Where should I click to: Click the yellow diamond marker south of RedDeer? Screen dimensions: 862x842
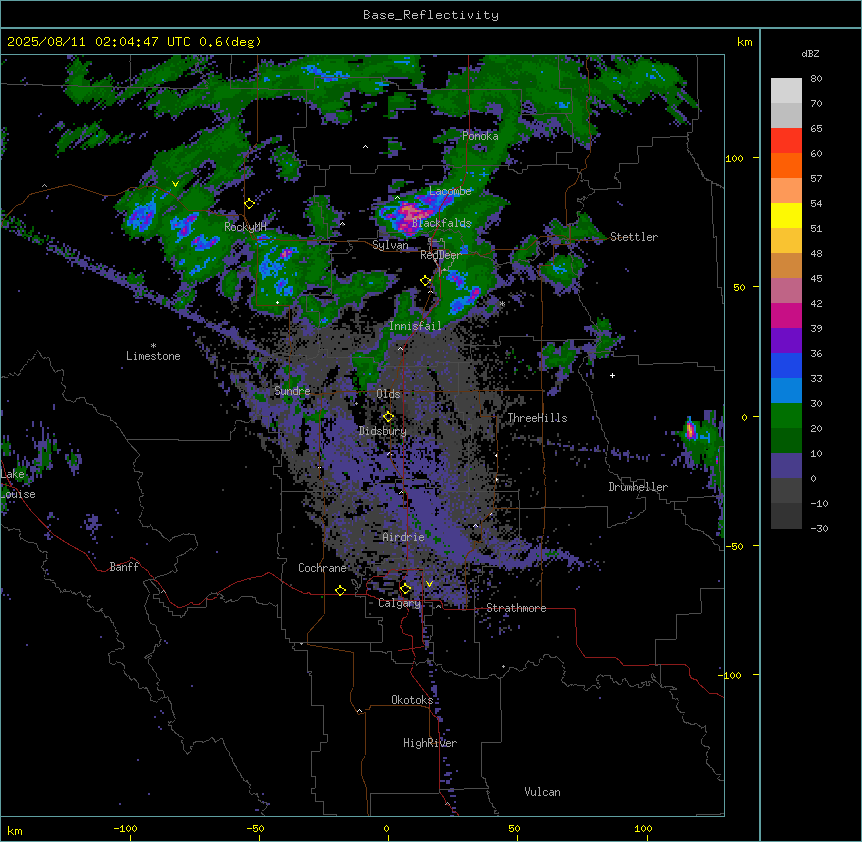click(x=425, y=280)
